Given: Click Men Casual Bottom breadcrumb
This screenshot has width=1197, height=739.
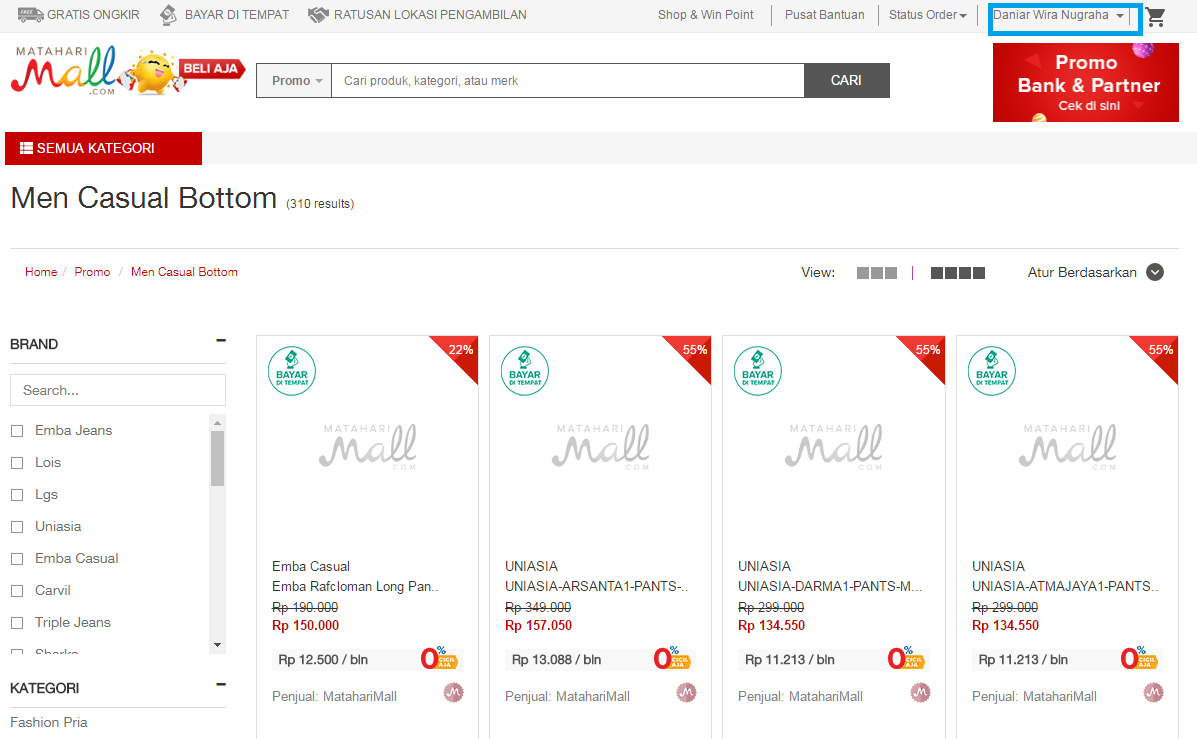Looking at the screenshot, I should (184, 272).
